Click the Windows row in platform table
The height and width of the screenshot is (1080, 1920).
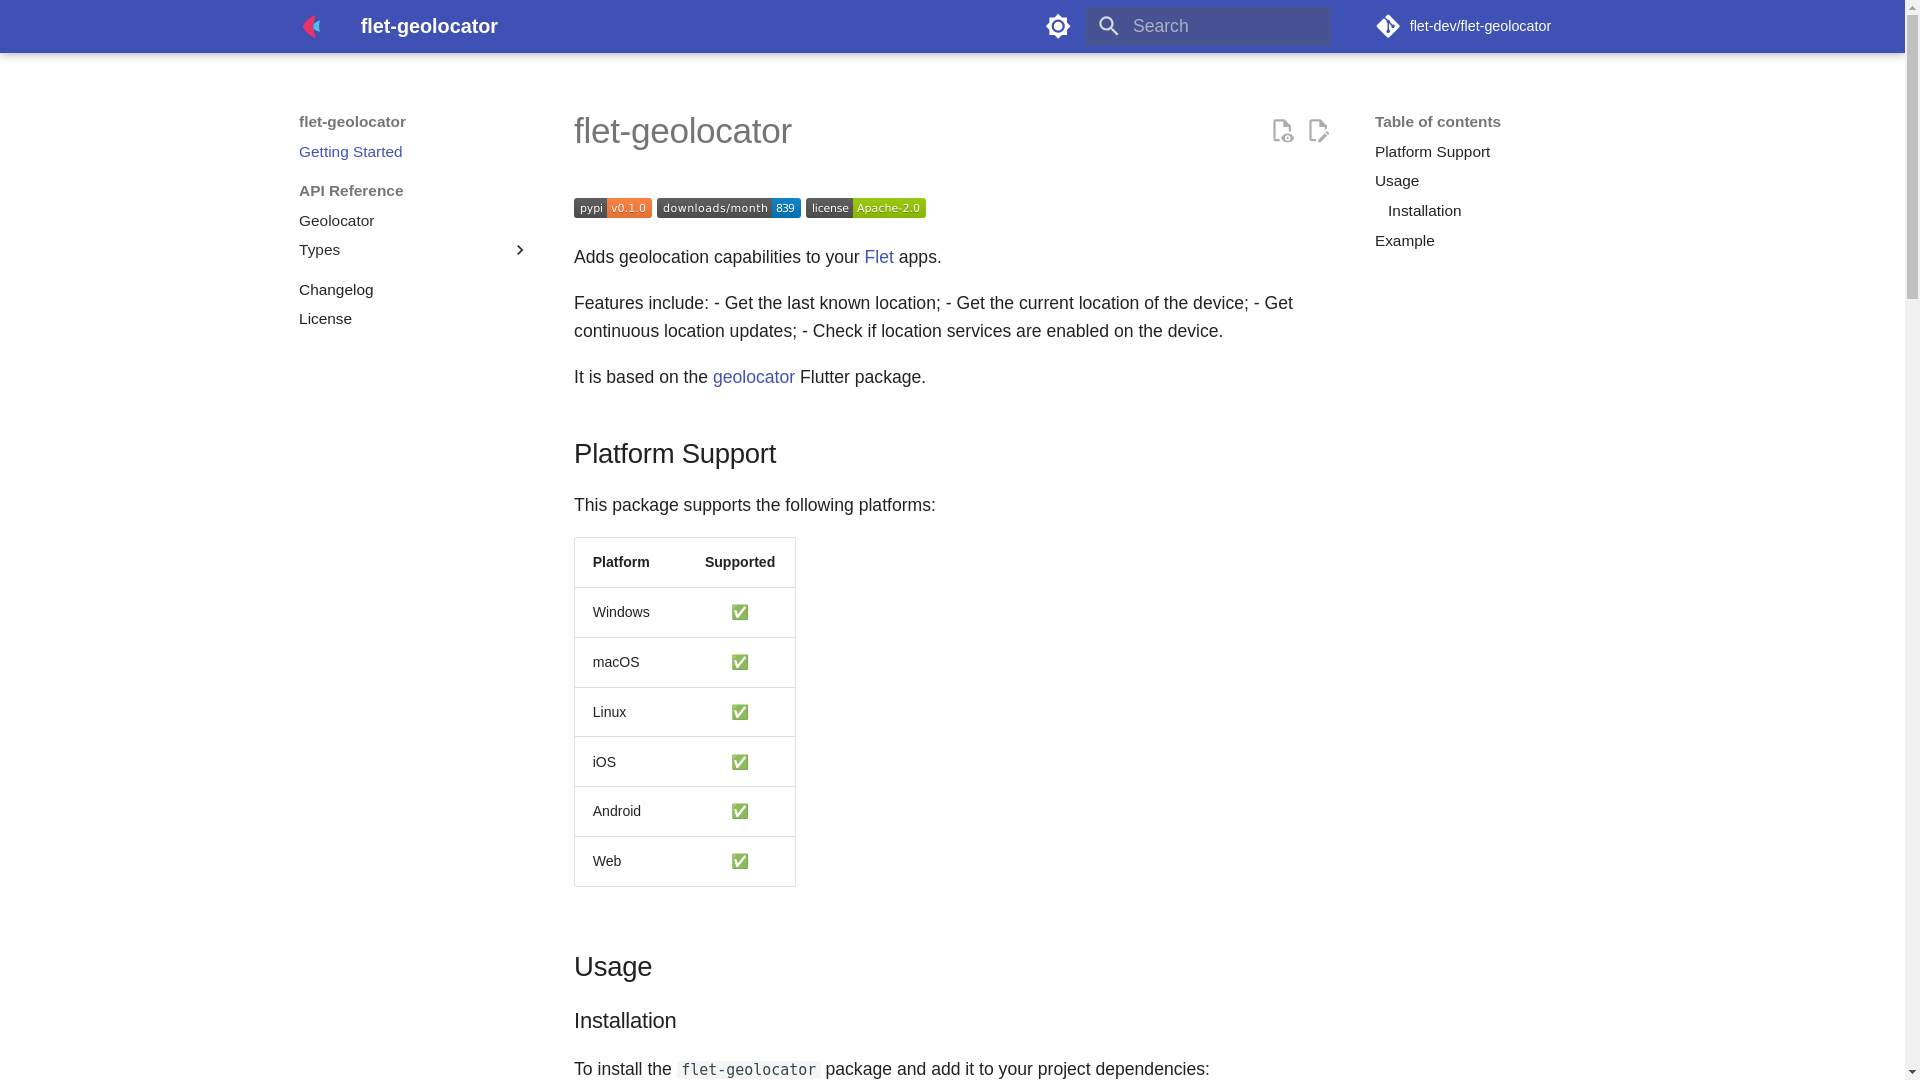coord(685,612)
